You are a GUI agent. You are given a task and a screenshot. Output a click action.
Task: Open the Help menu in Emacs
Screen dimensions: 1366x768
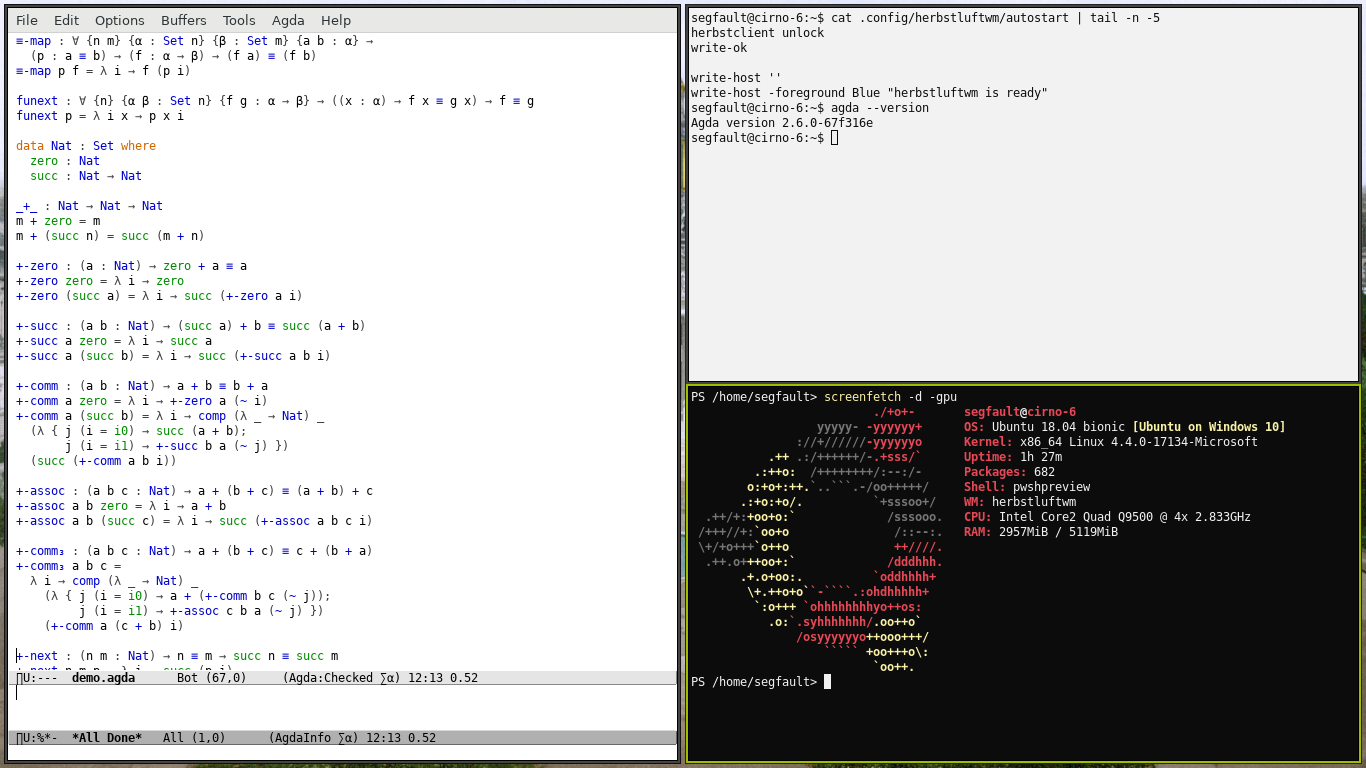[336, 20]
